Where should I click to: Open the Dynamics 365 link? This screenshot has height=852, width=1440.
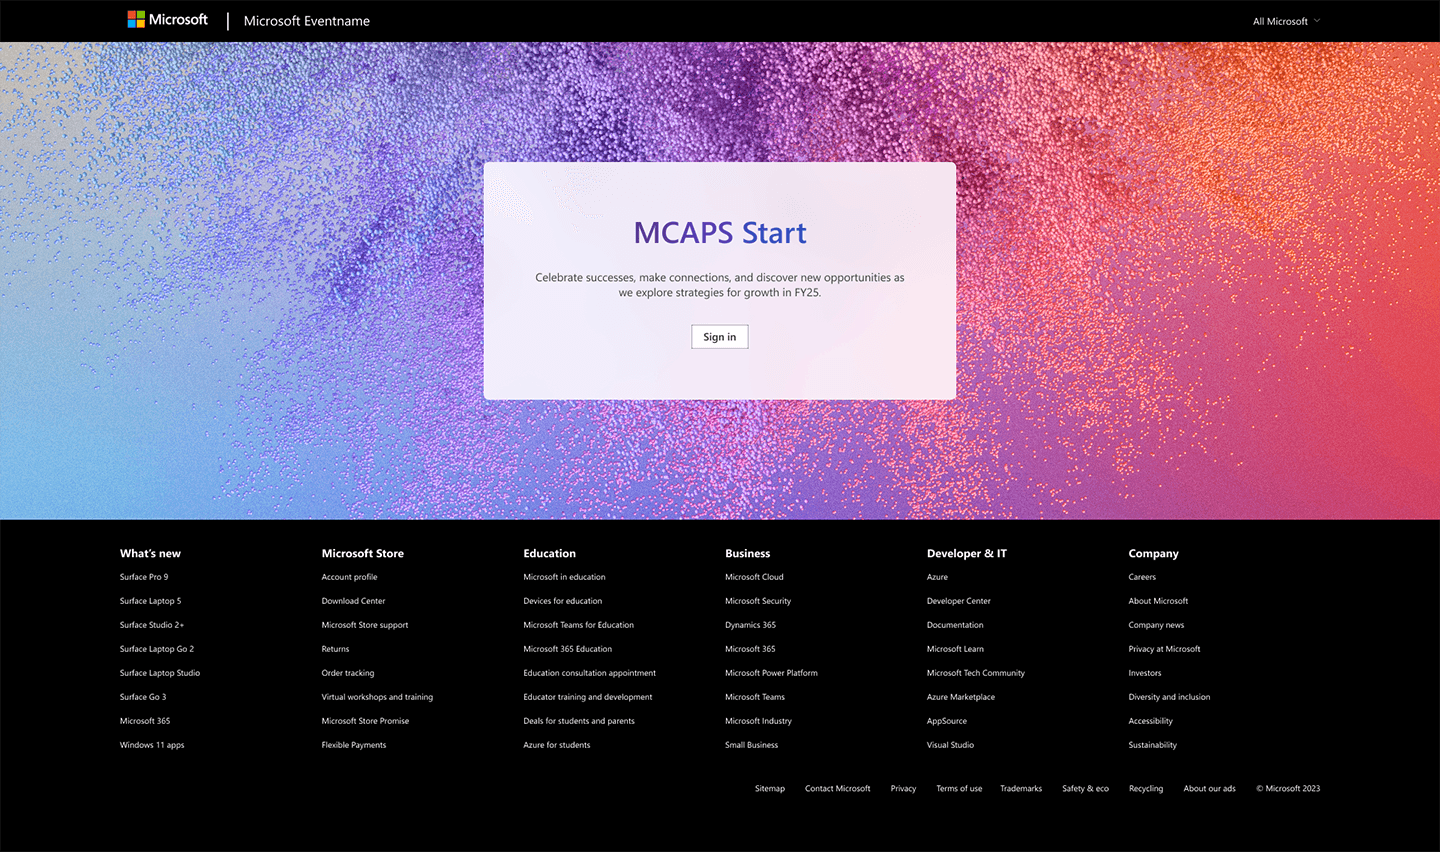coord(750,625)
